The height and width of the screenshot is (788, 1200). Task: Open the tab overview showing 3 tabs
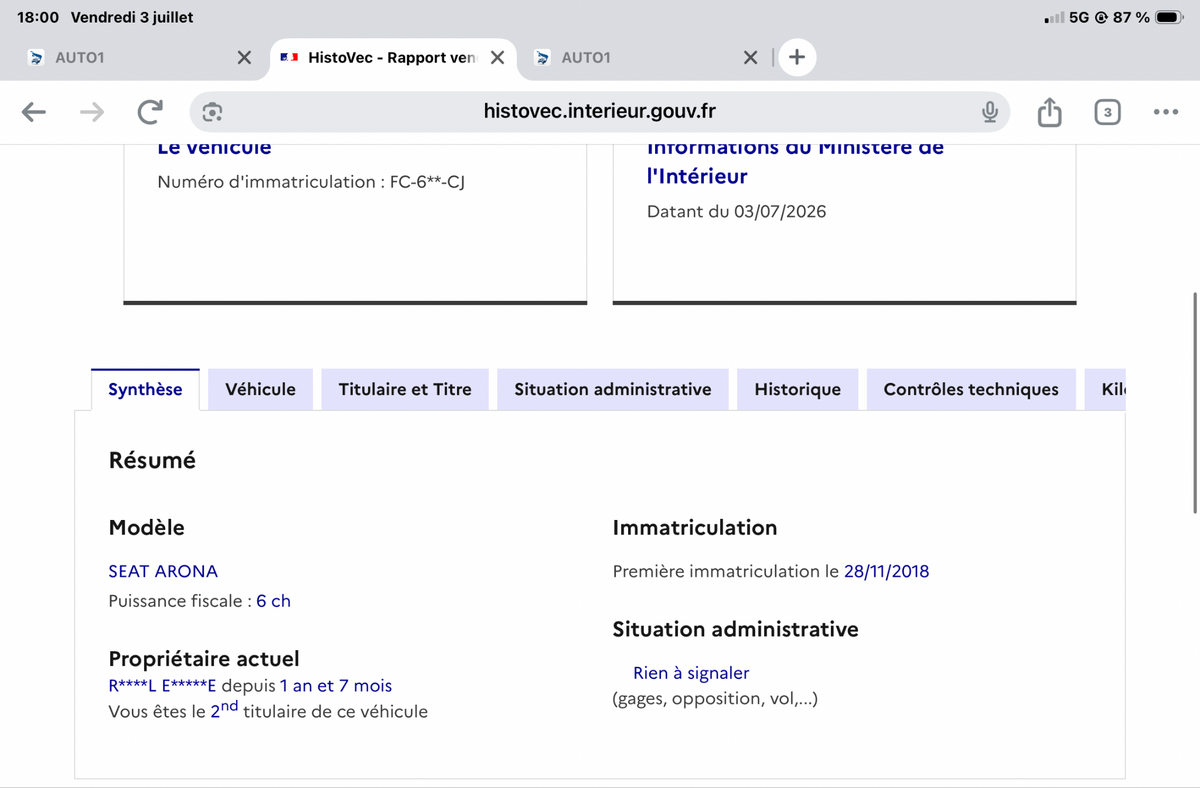tap(1107, 112)
